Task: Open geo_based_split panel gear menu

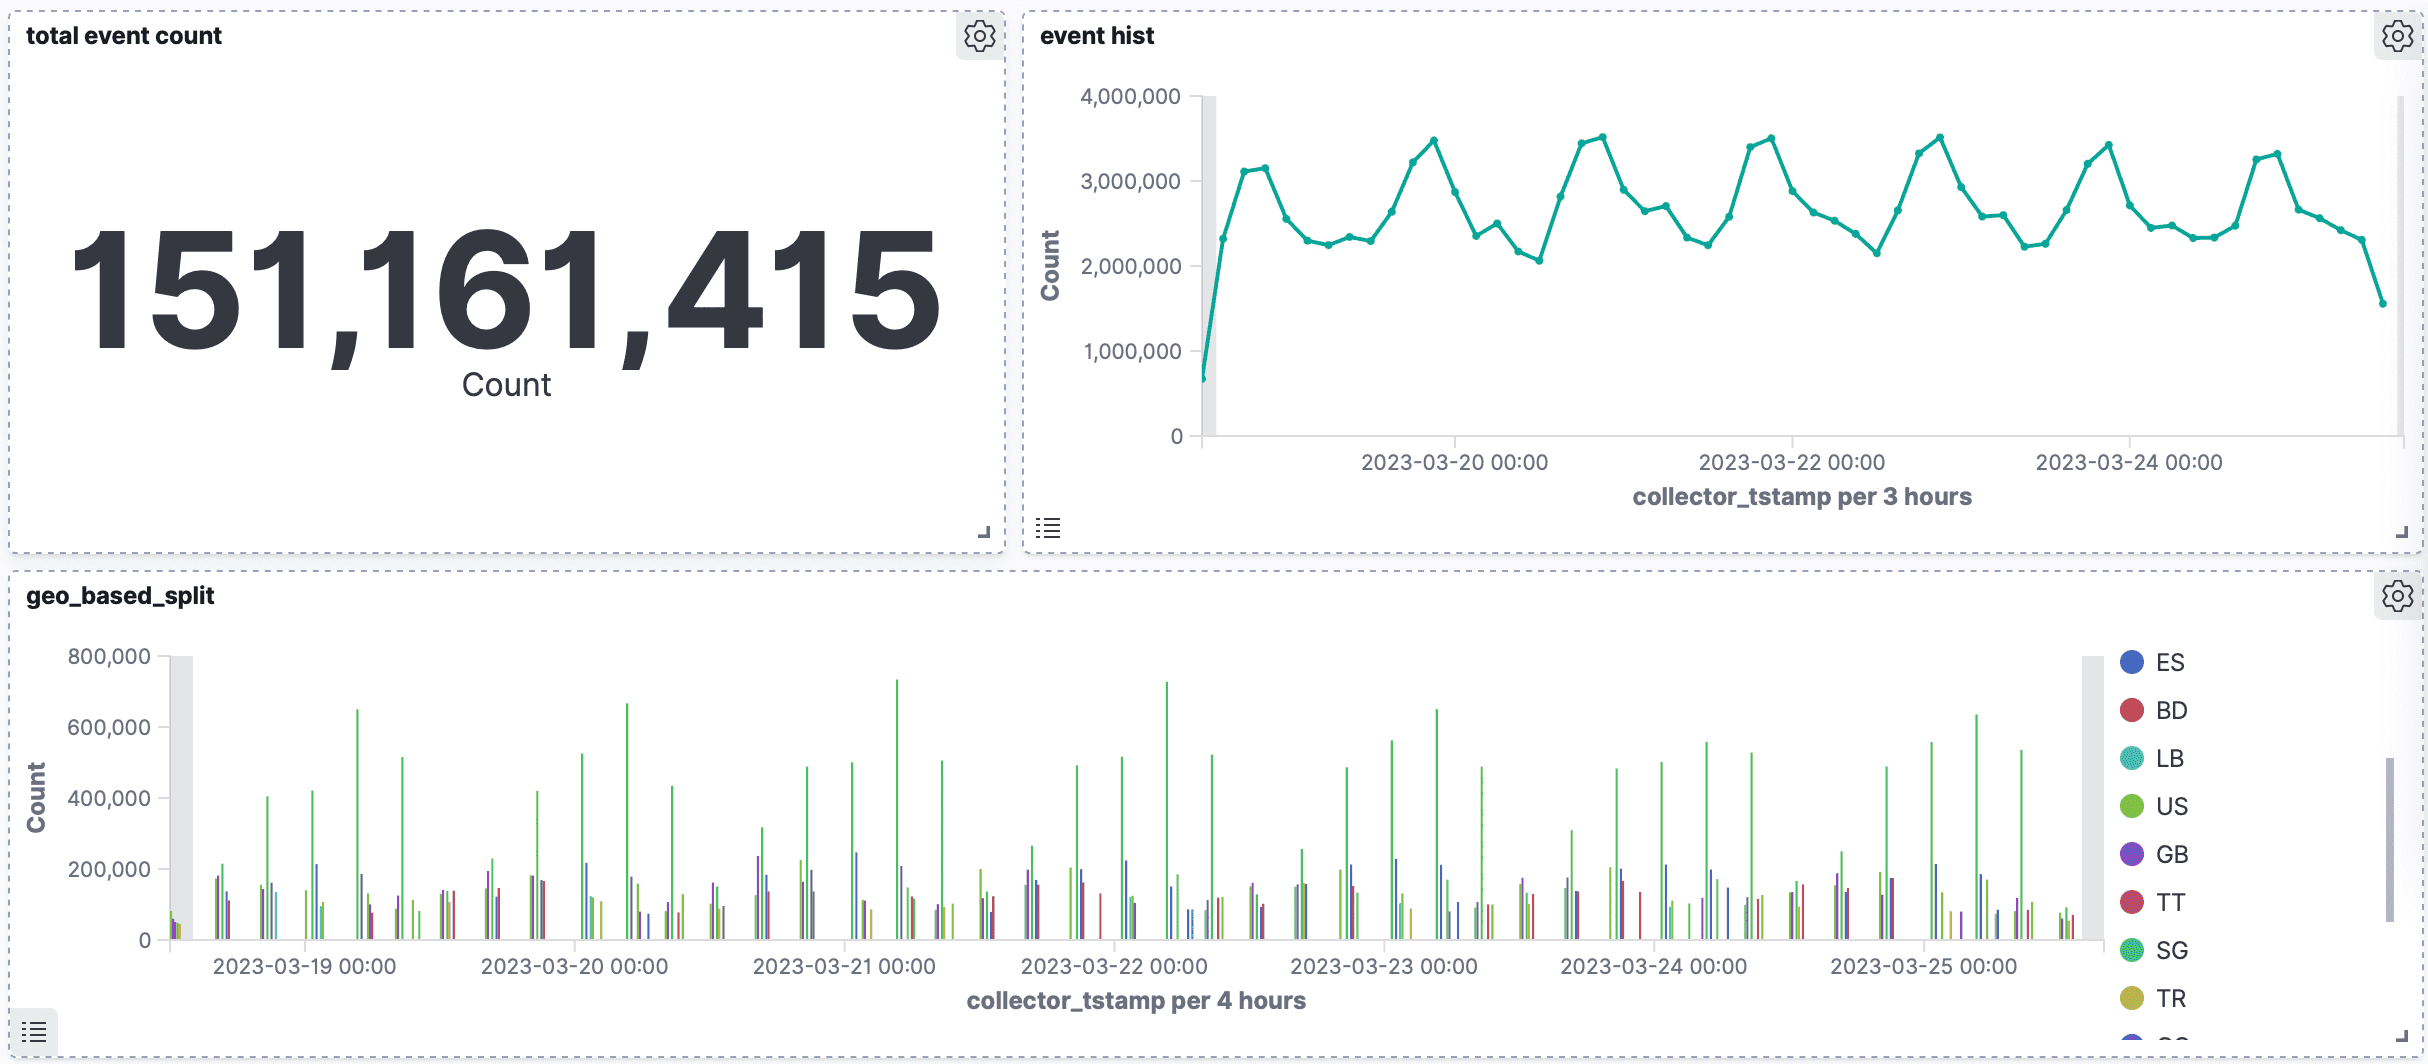Action: 2397,597
